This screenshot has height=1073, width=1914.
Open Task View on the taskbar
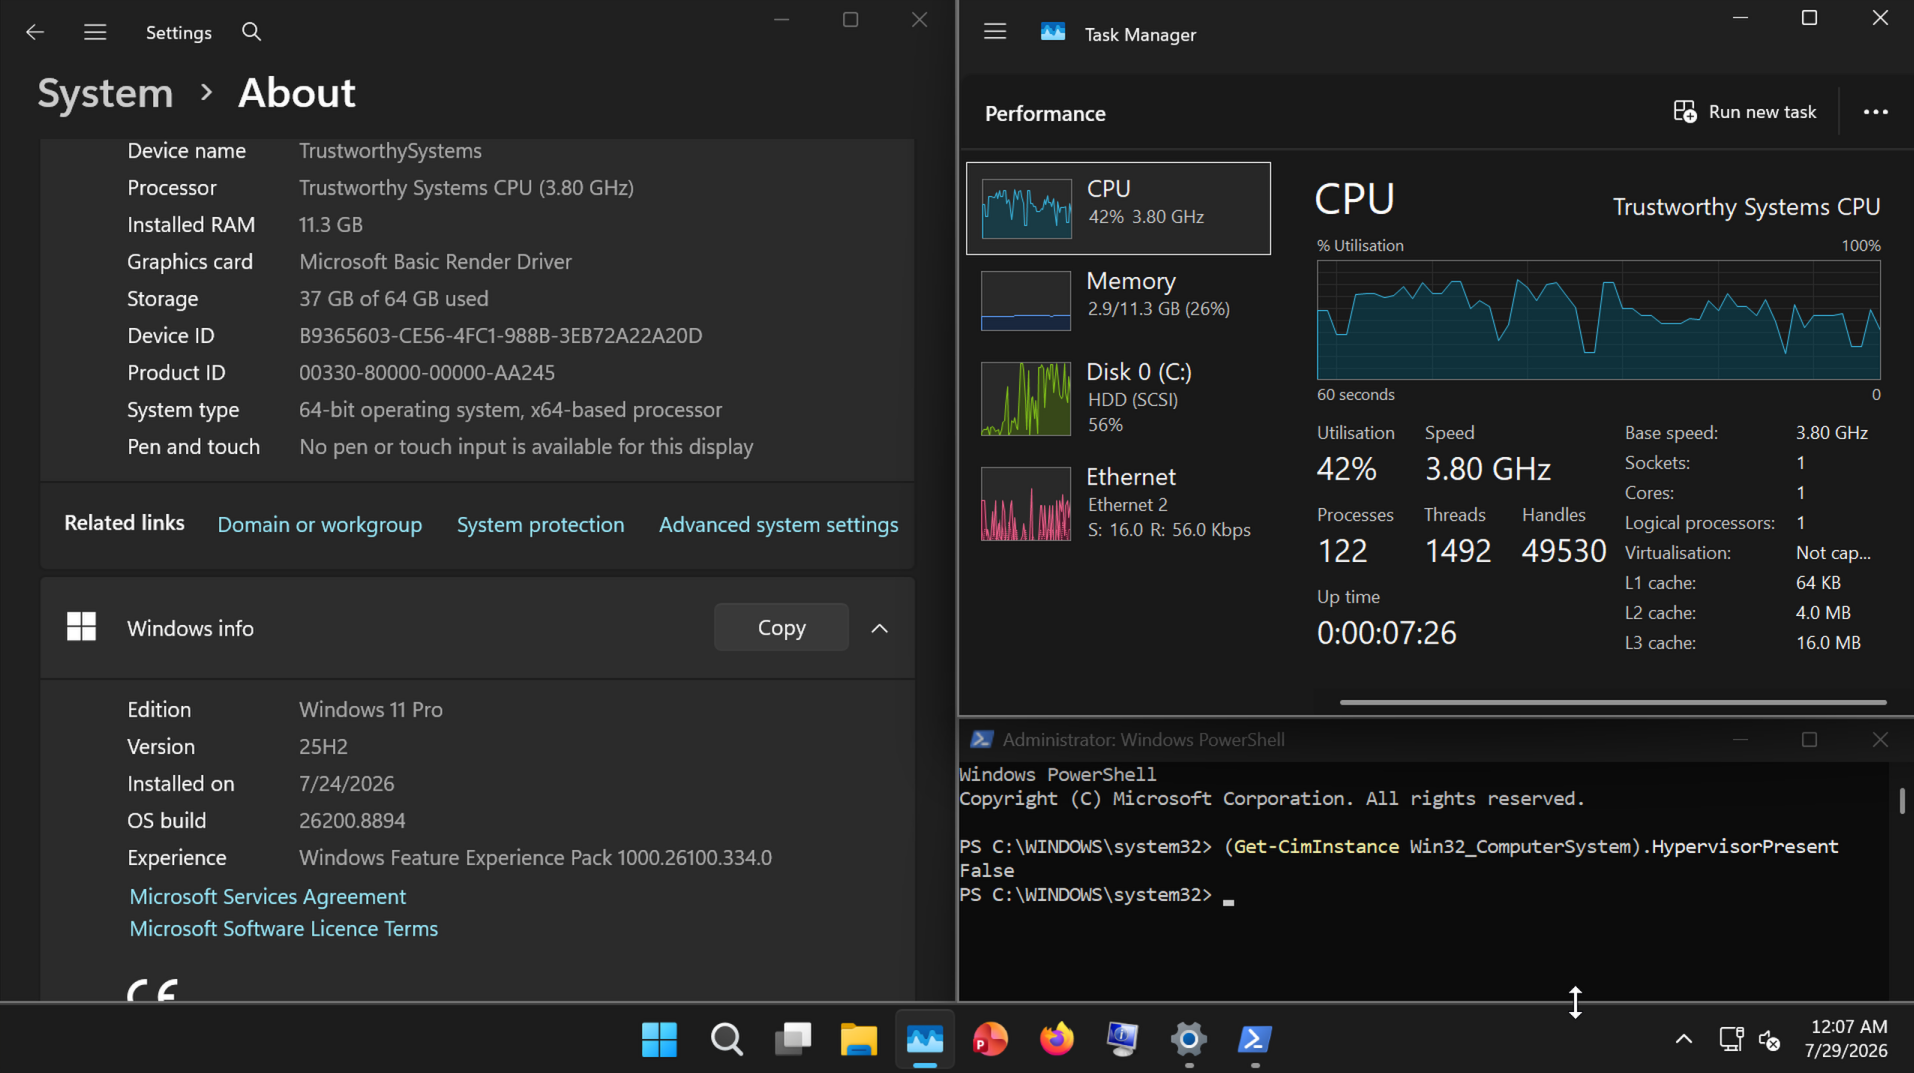793,1039
